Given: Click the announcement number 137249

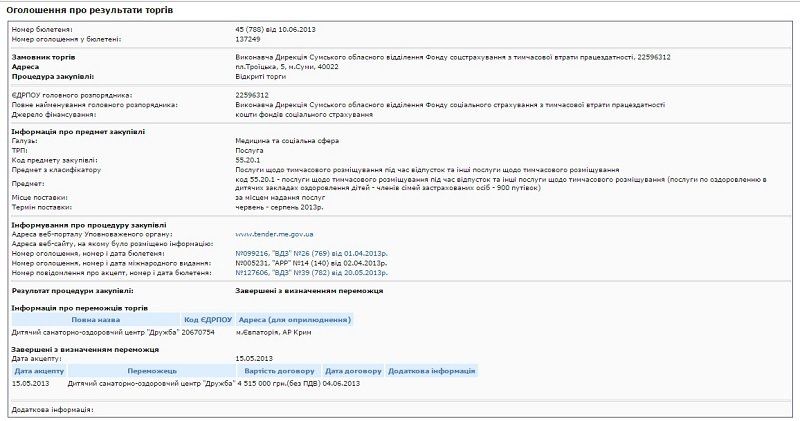Looking at the screenshot, I should (x=247, y=38).
